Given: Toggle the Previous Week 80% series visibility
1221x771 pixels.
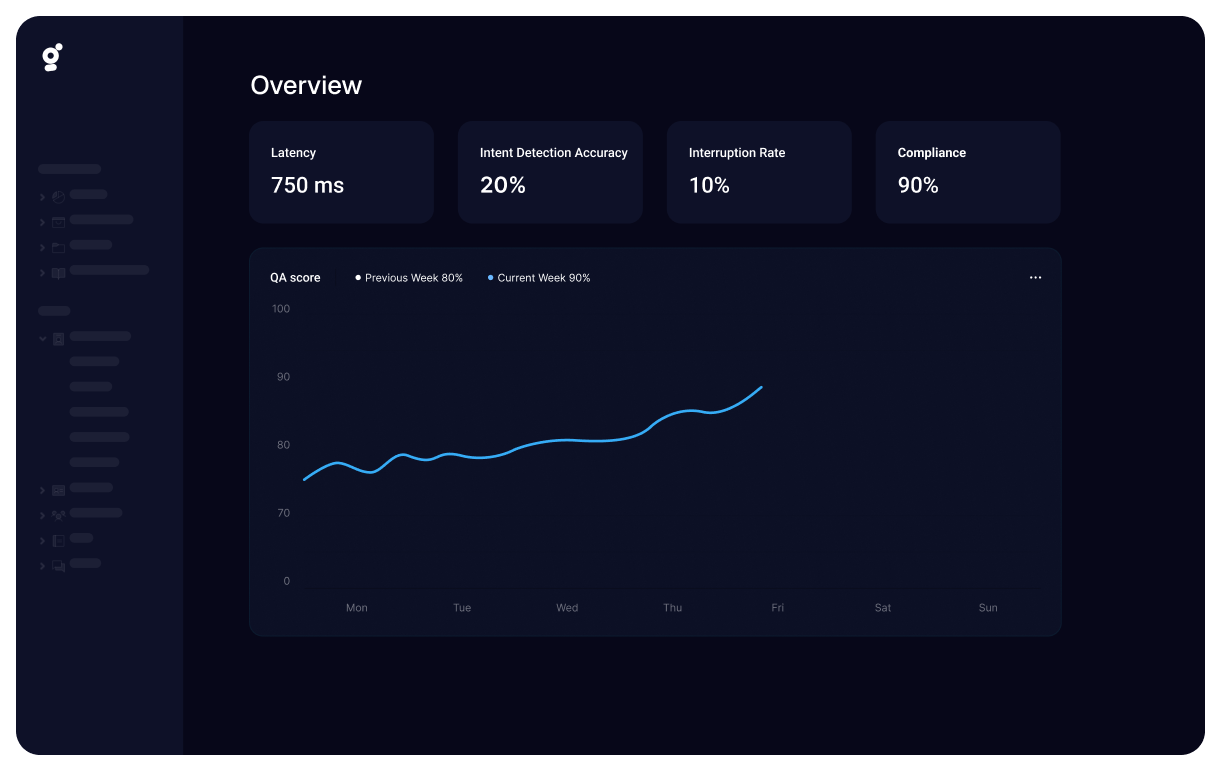Looking at the screenshot, I should point(408,278).
